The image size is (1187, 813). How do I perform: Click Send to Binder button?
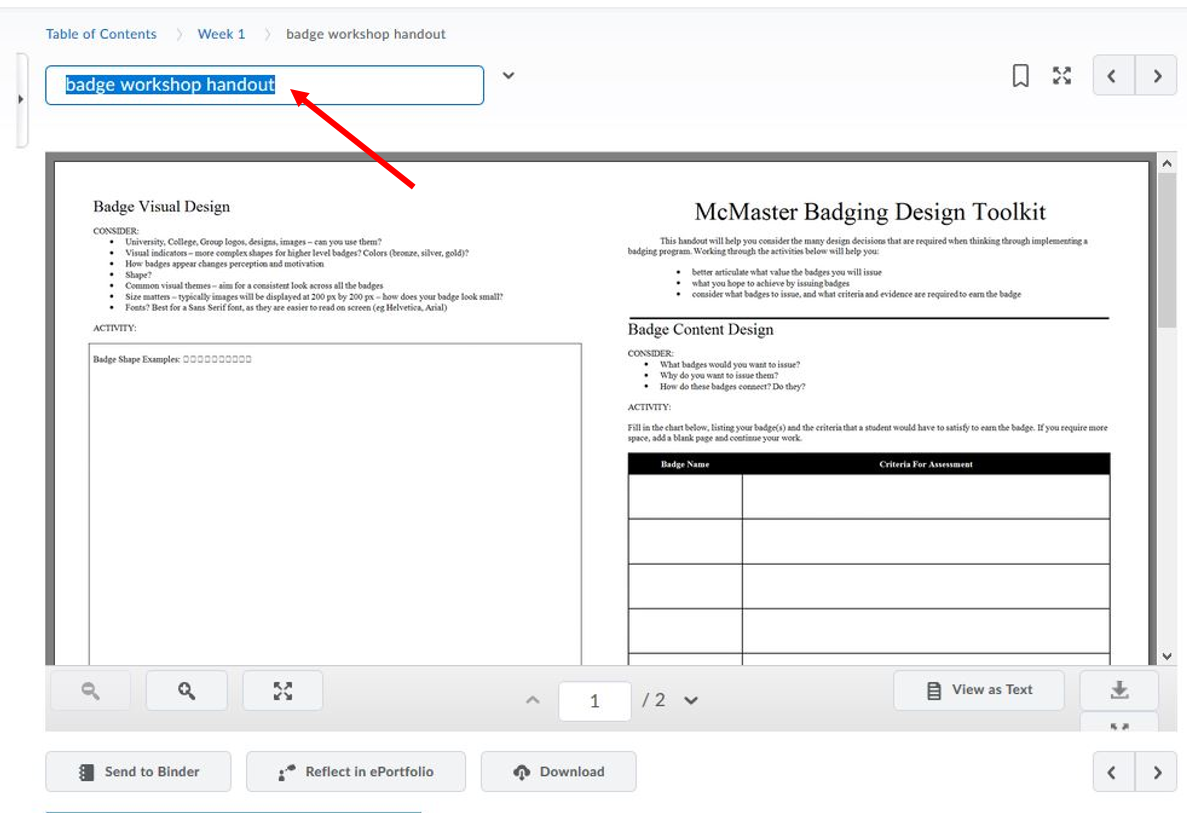(x=138, y=772)
